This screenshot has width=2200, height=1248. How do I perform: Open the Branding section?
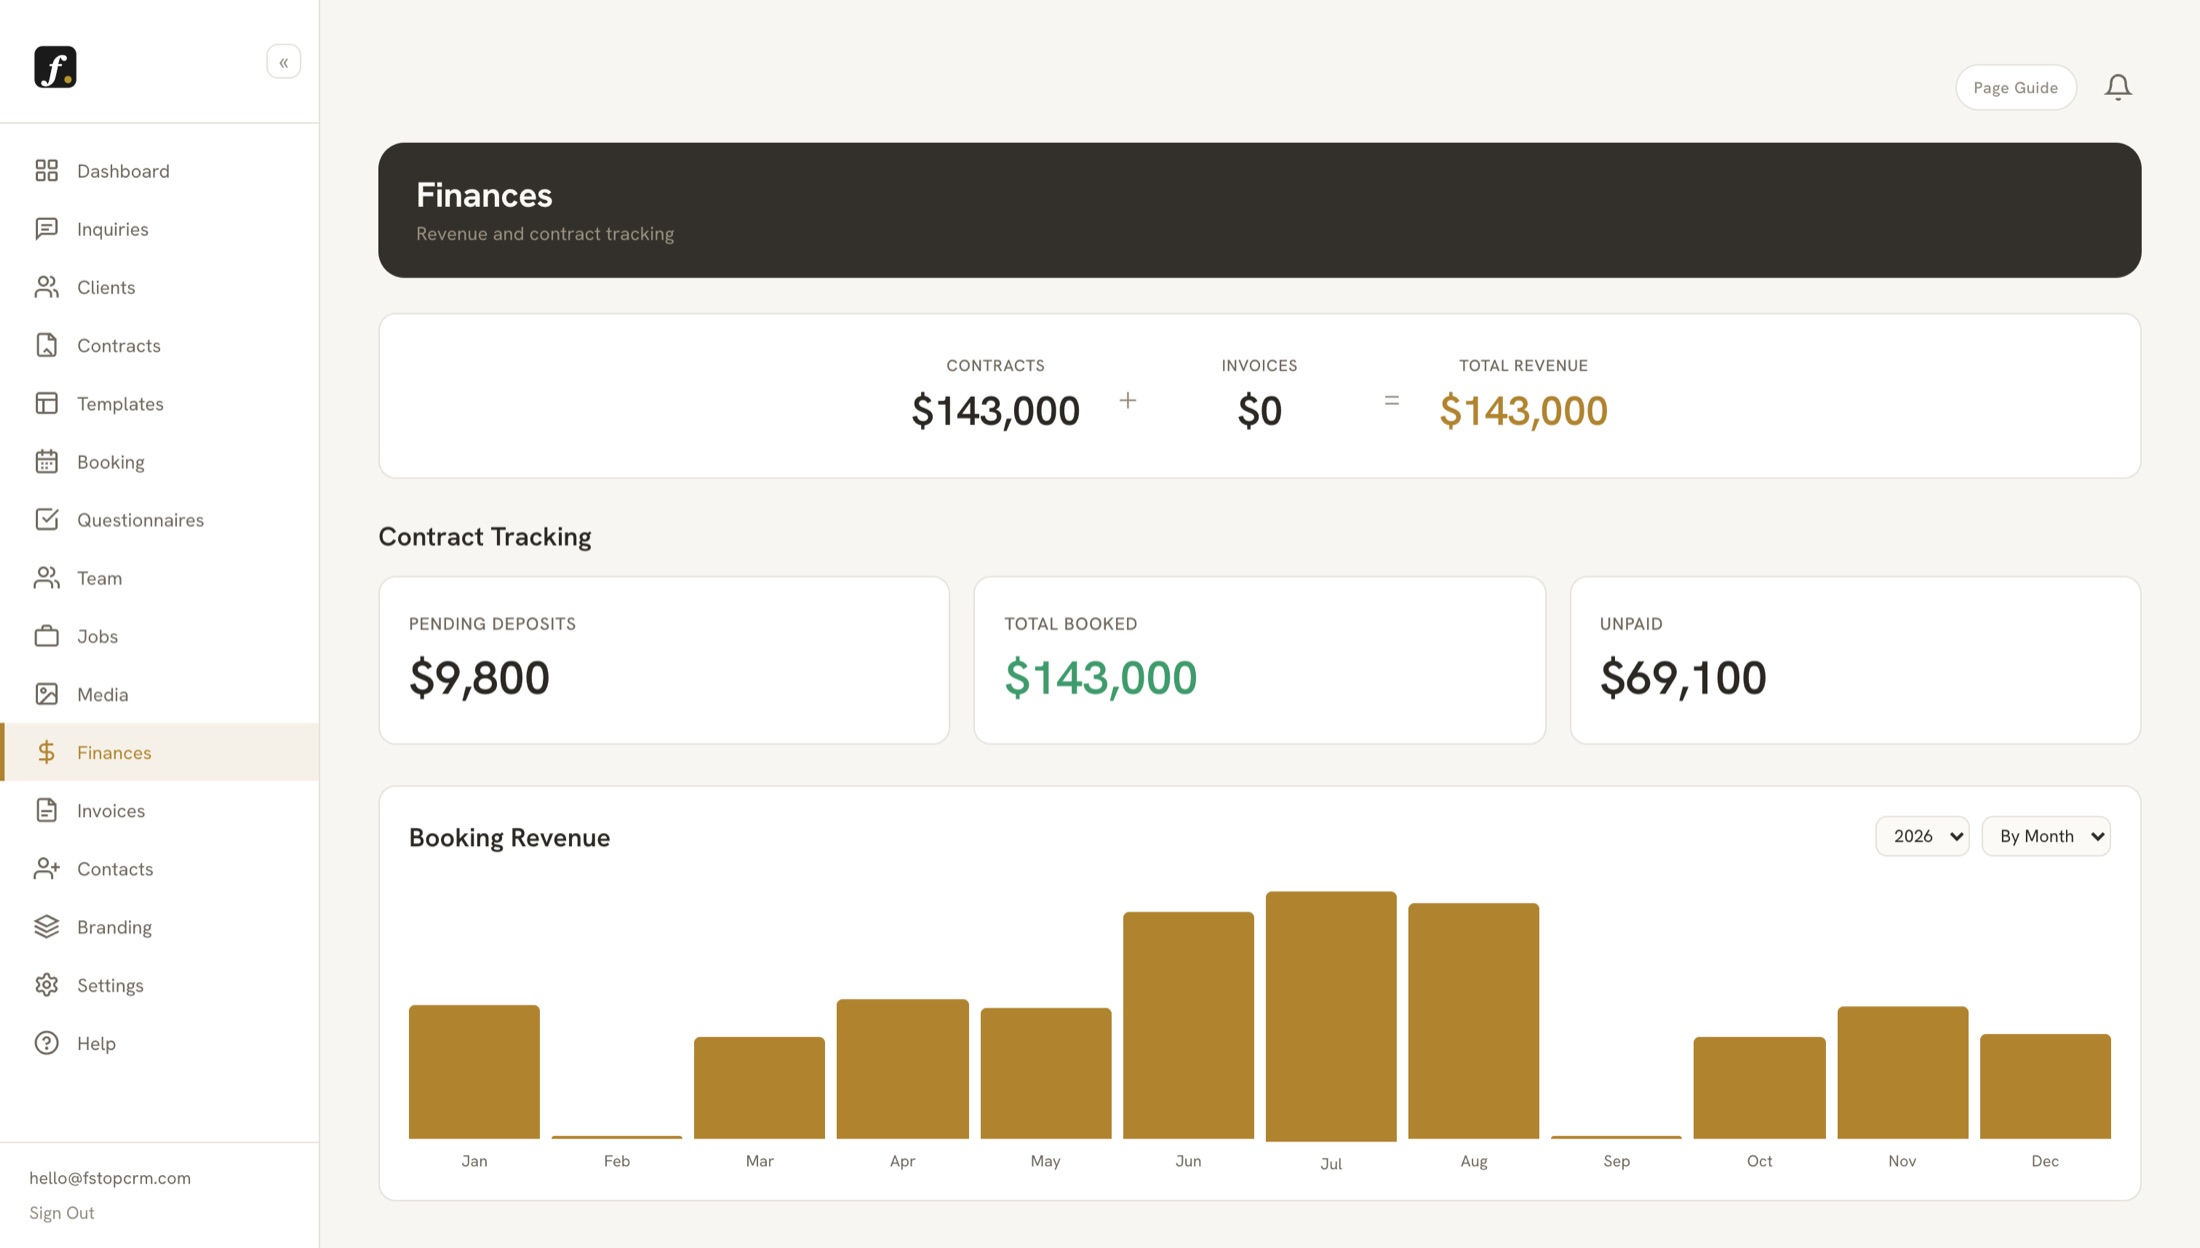click(x=160, y=927)
